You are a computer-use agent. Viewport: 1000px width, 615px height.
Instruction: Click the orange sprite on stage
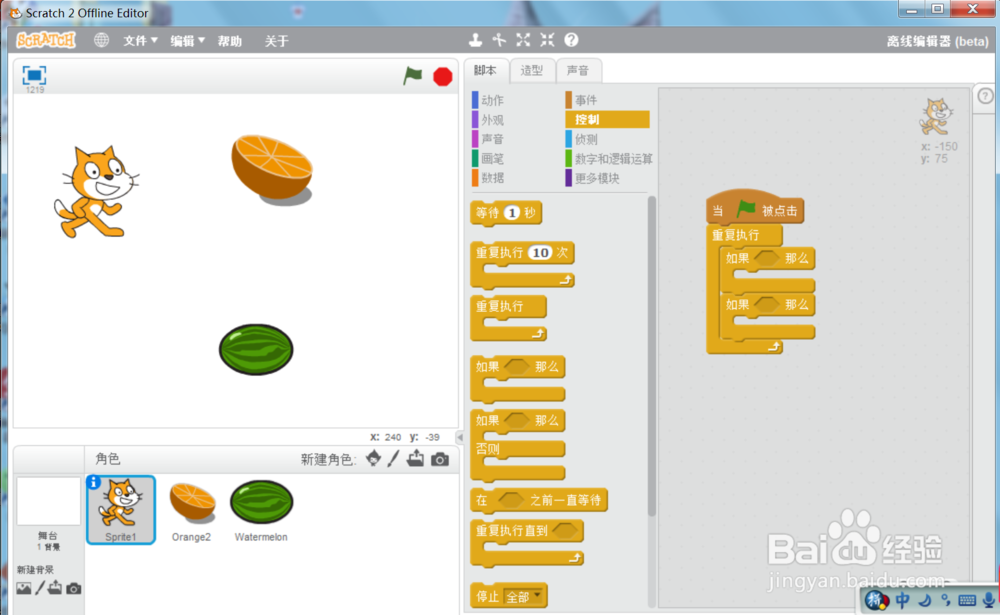[272, 169]
